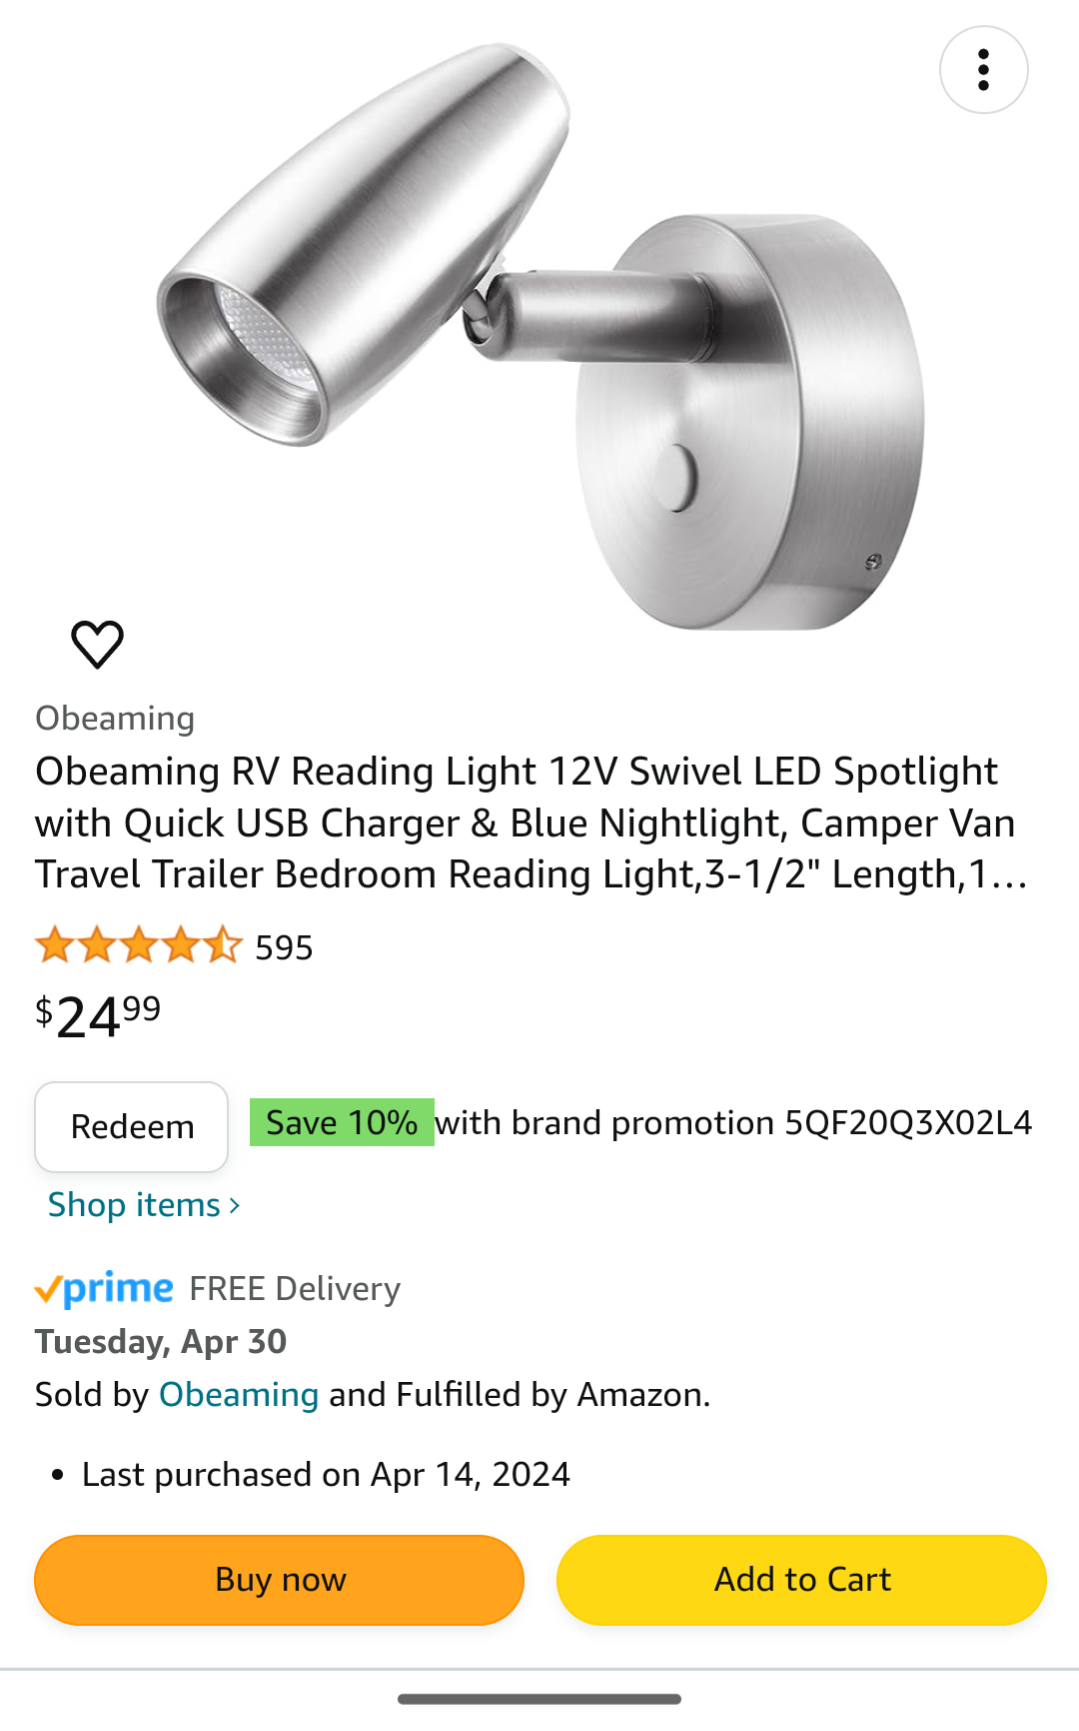Viewport: 1079px width, 1731px height.
Task: Tap the Obeaming brand name above title
Action: tap(115, 718)
